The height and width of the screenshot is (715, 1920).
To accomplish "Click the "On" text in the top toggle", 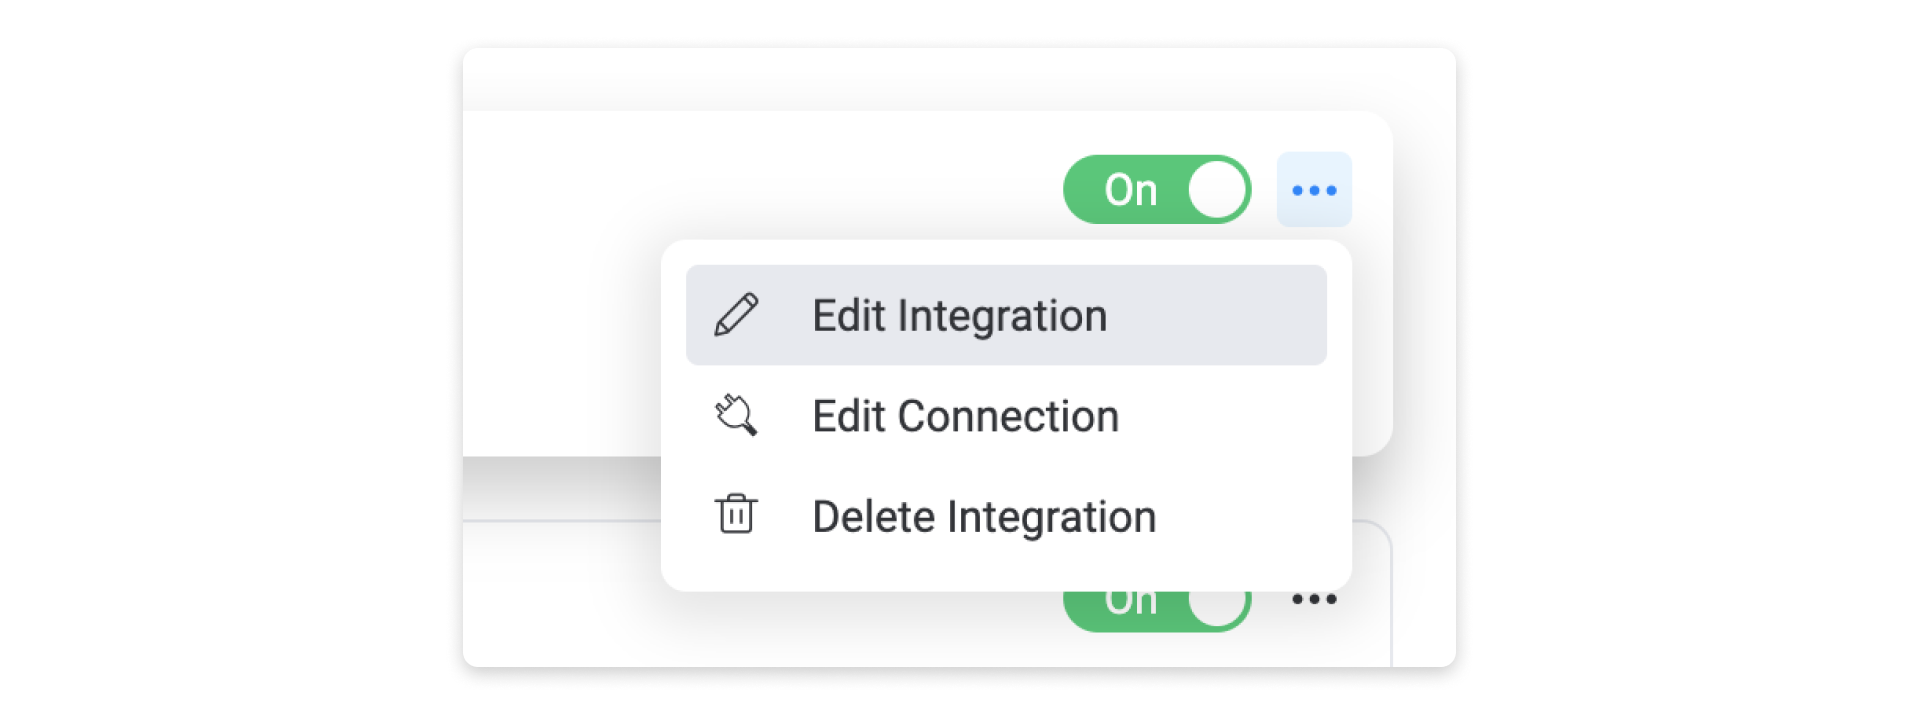I will coord(1130,190).
